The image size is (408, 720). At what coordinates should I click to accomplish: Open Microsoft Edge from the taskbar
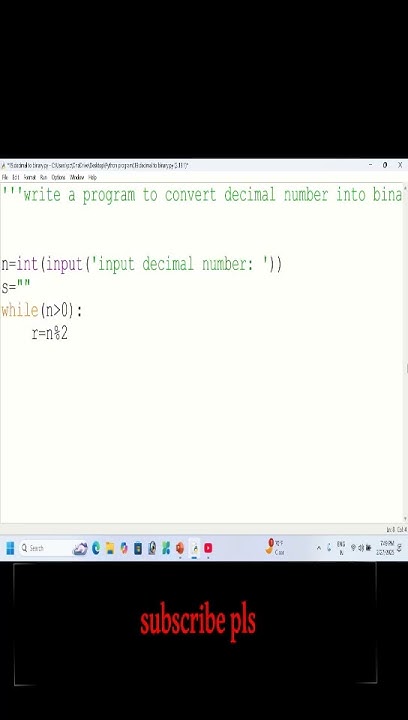click(x=96, y=548)
